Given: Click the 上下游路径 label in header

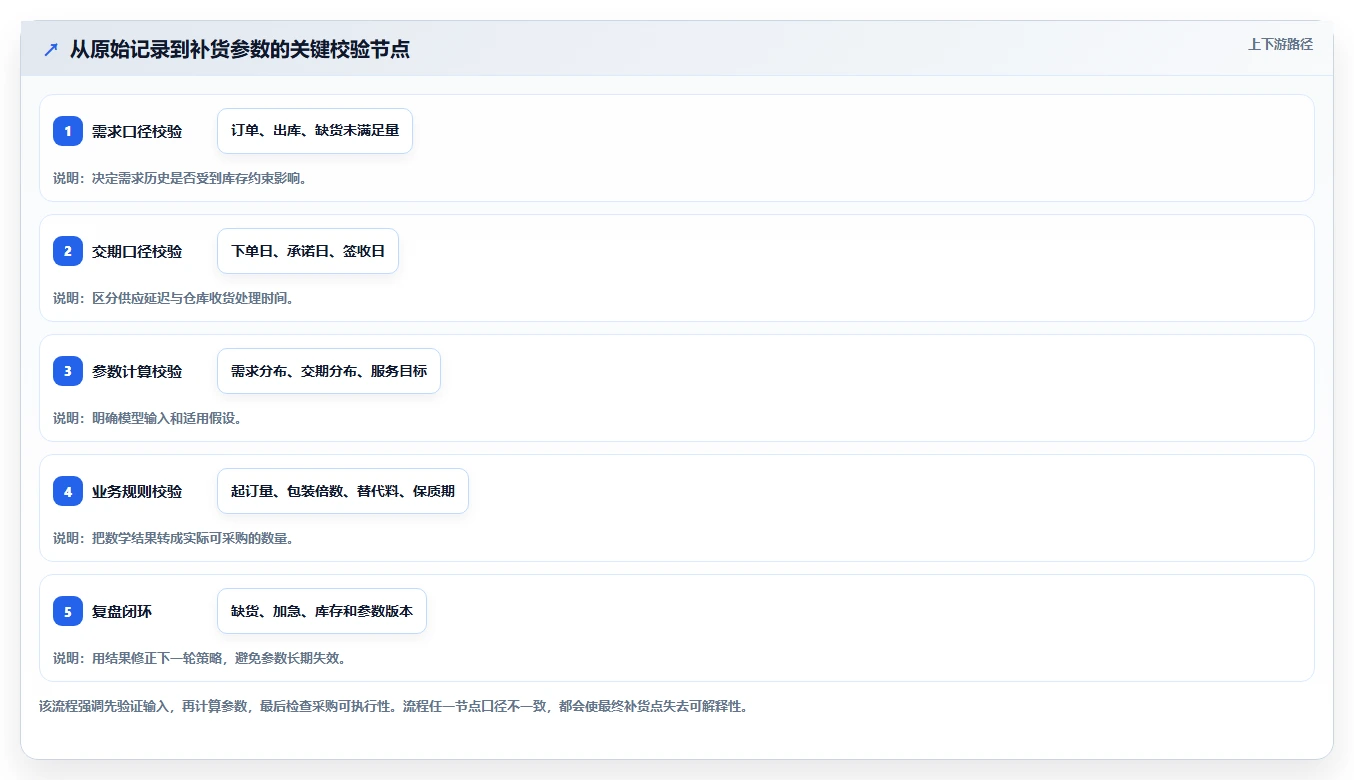Looking at the screenshot, I should 1280,44.
